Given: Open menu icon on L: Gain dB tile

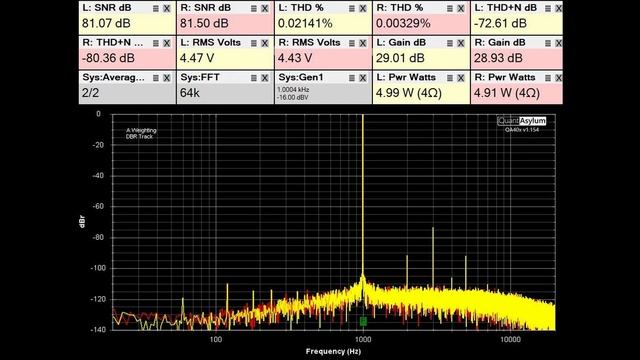Looking at the screenshot, I should (449, 43).
